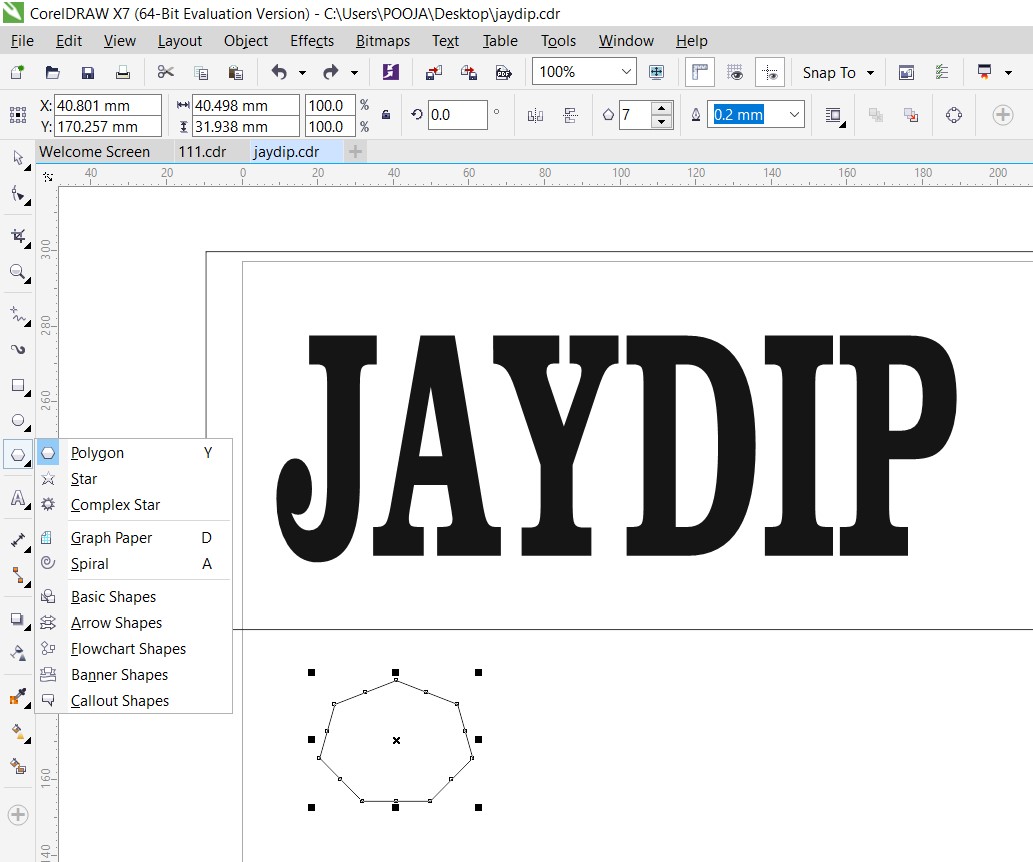
Task: Toggle Show Guidelines button
Action: [769, 73]
